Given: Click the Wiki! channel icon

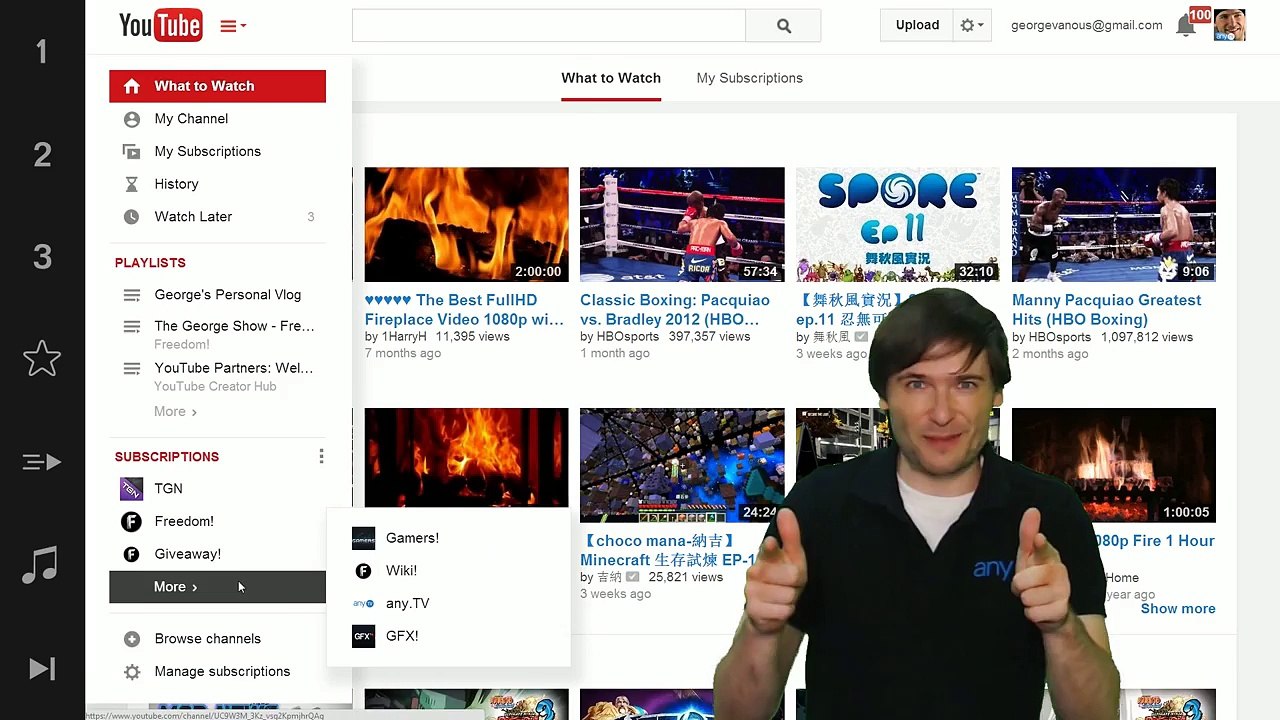Looking at the screenshot, I should pyautogui.click(x=363, y=571).
